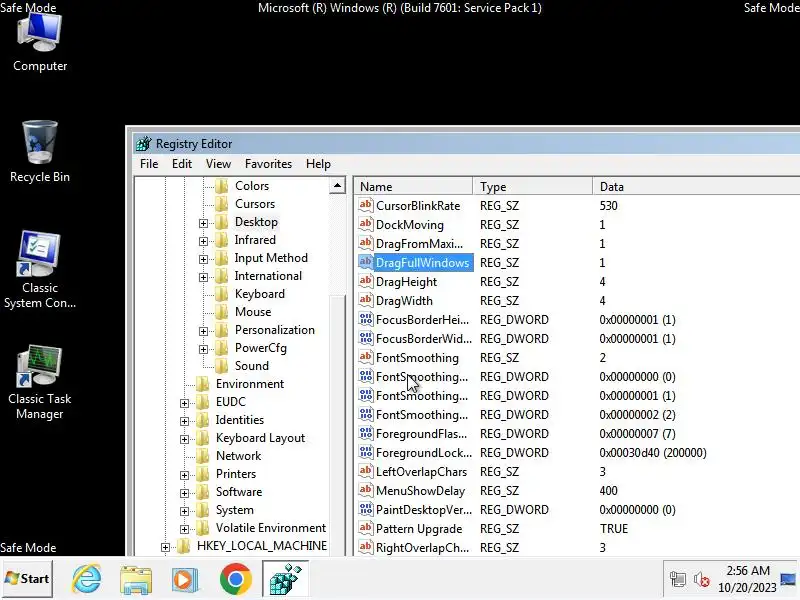
Task: Launch Windows Media Player from taskbar
Action: [185, 579]
